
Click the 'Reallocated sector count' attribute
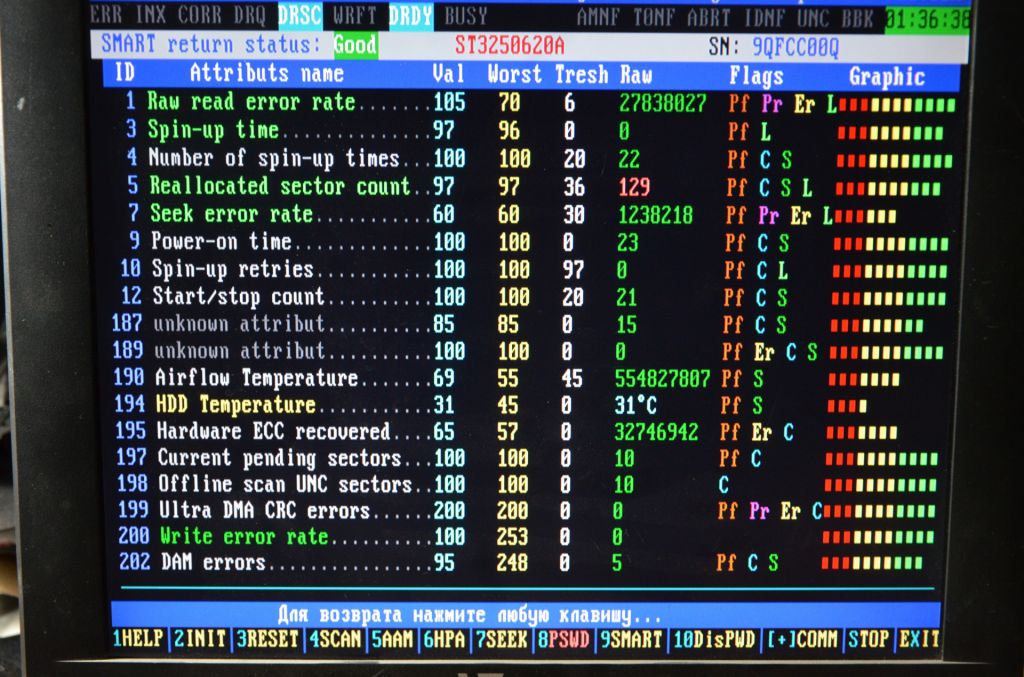[280, 186]
